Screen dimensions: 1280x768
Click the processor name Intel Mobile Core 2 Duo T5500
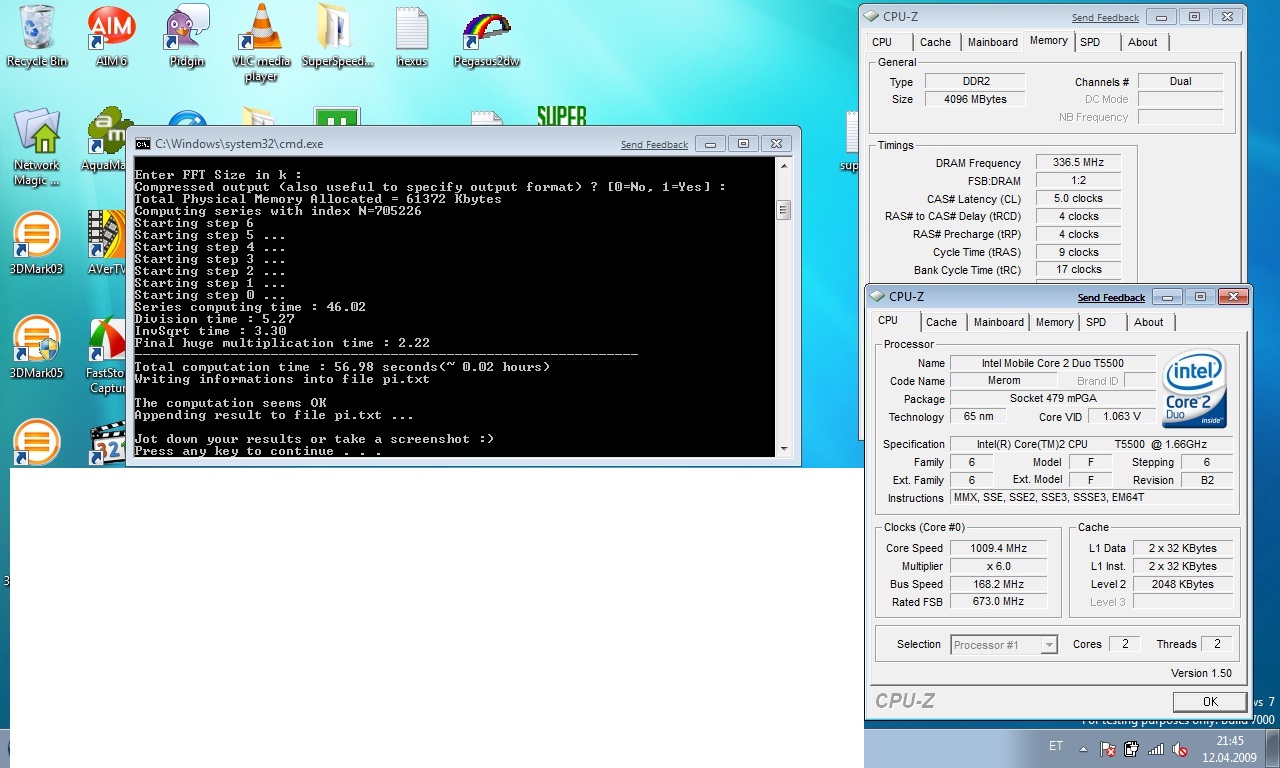click(1052, 363)
